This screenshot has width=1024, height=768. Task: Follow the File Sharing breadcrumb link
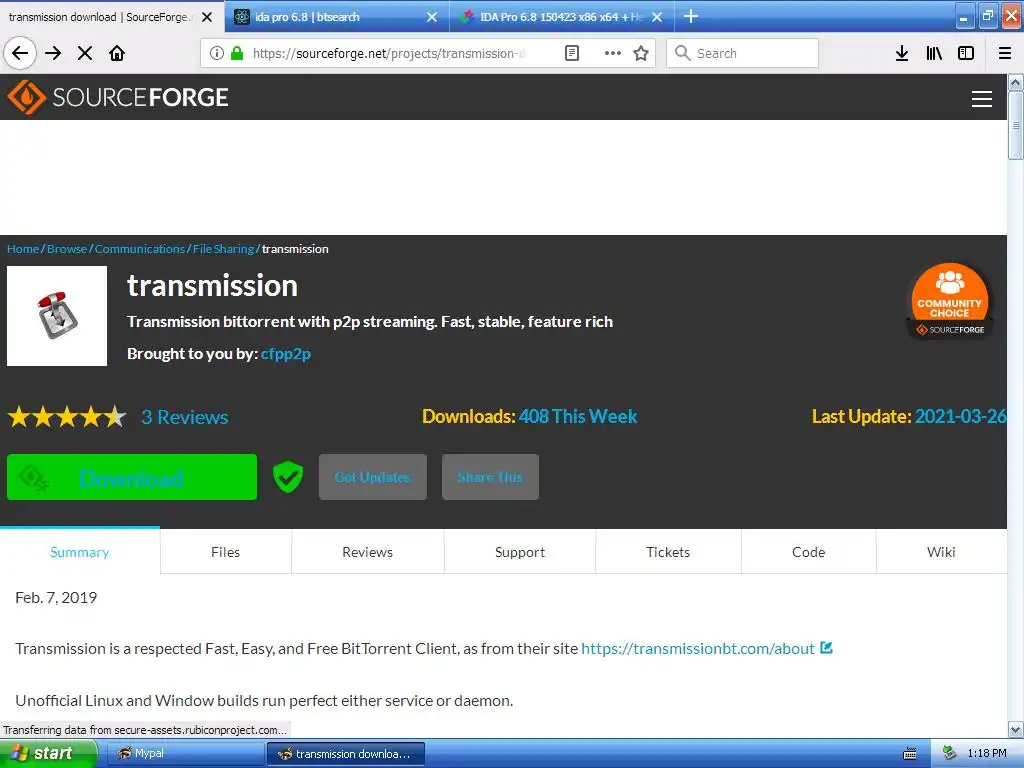coord(223,249)
